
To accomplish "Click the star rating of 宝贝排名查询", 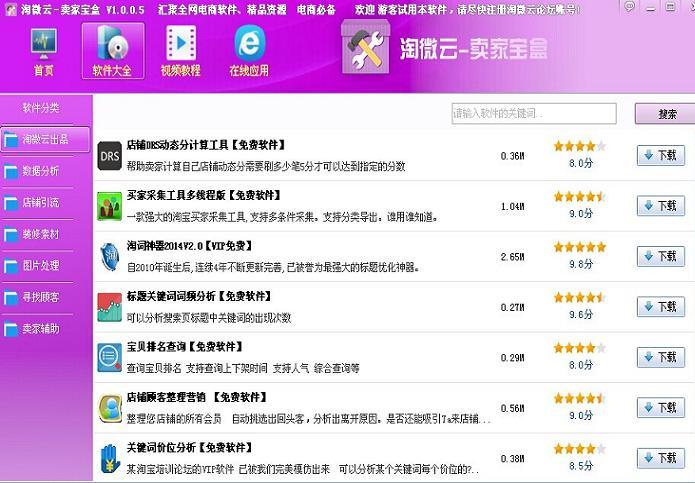I will 580,348.
